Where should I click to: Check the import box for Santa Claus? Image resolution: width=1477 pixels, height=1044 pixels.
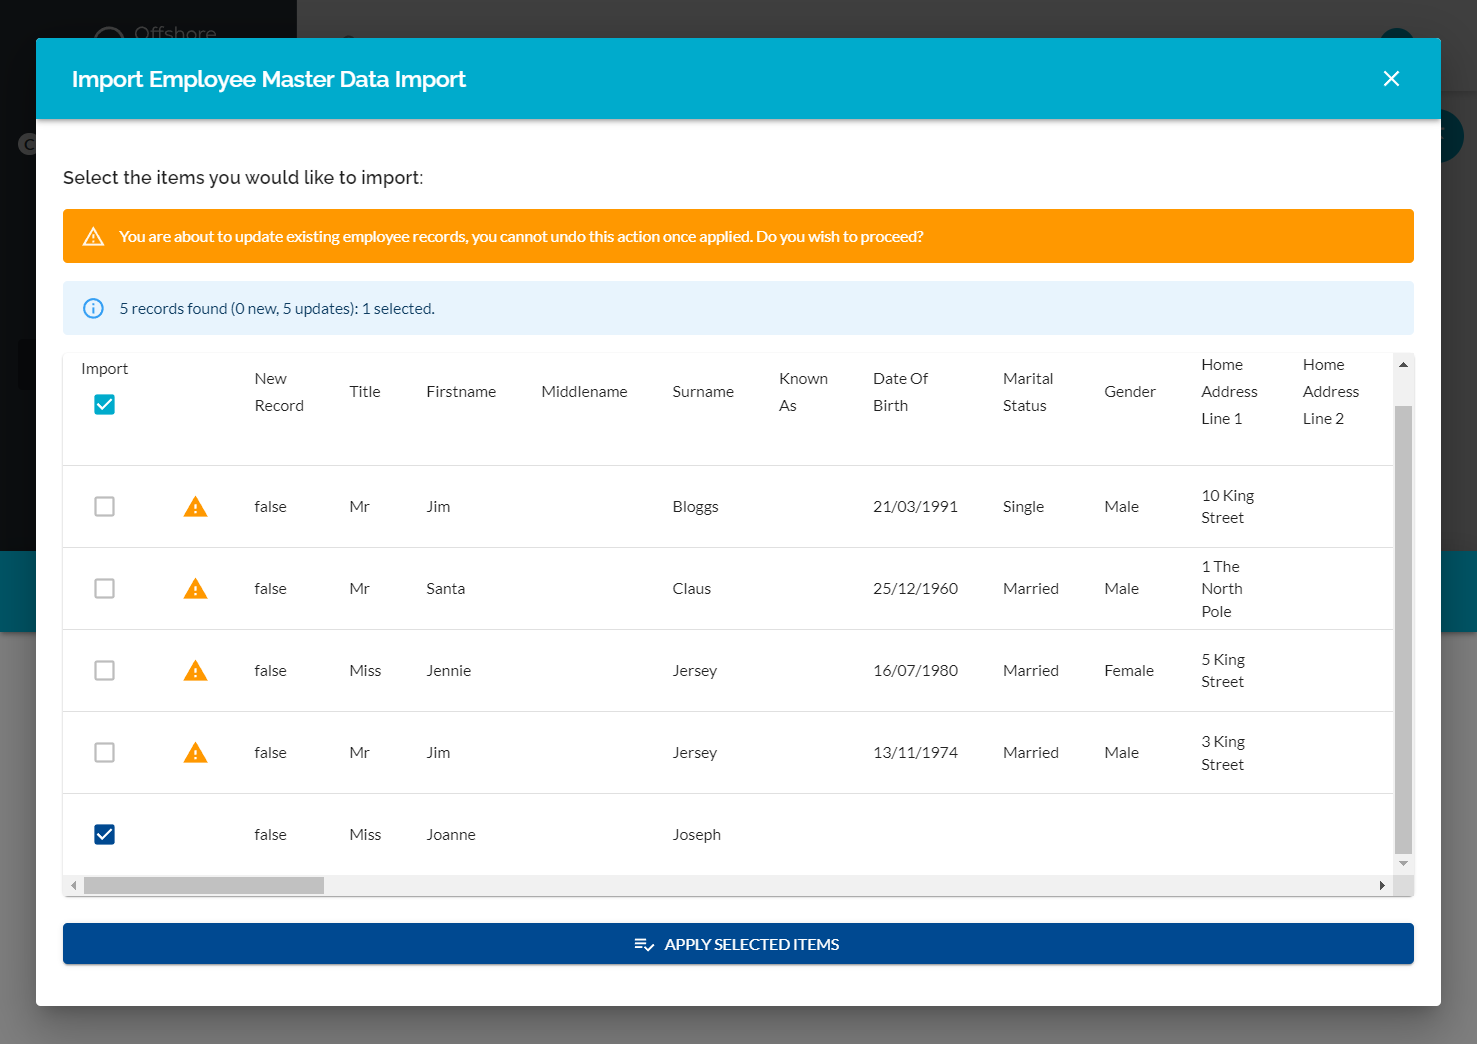click(x=104, y=588)
